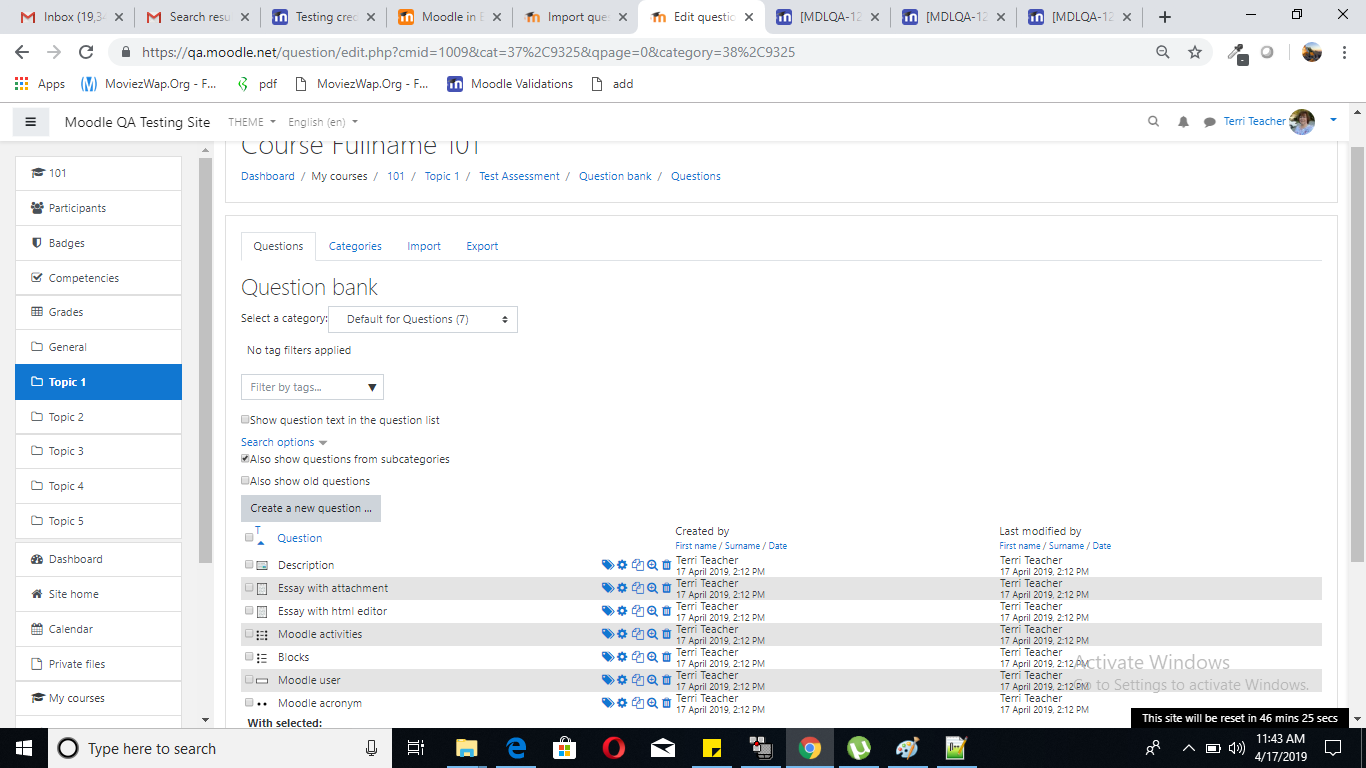Expand the Search options section
The height and width of the screenshot is (768, 1366).
pos(284,442)
